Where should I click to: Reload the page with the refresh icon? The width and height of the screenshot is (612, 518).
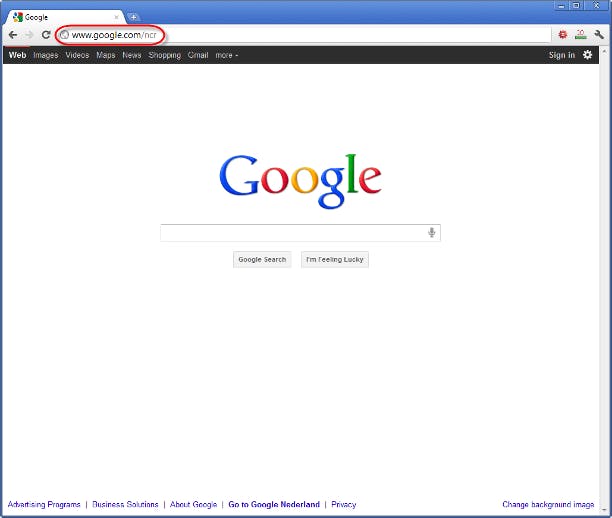coord(46,35)
